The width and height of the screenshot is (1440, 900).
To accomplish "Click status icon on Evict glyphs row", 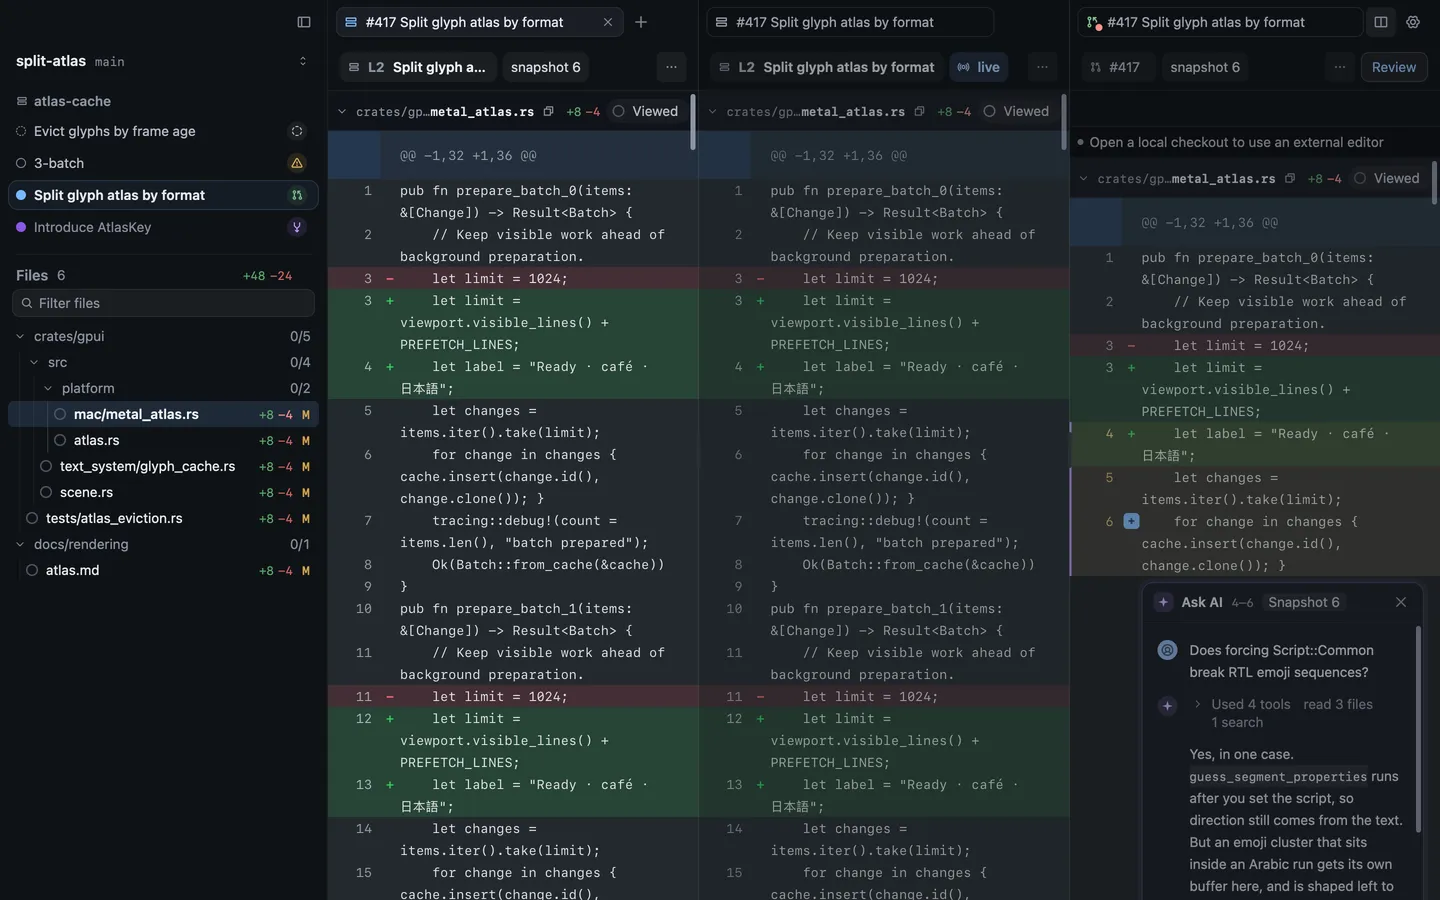I will click(x=297, y=131).
